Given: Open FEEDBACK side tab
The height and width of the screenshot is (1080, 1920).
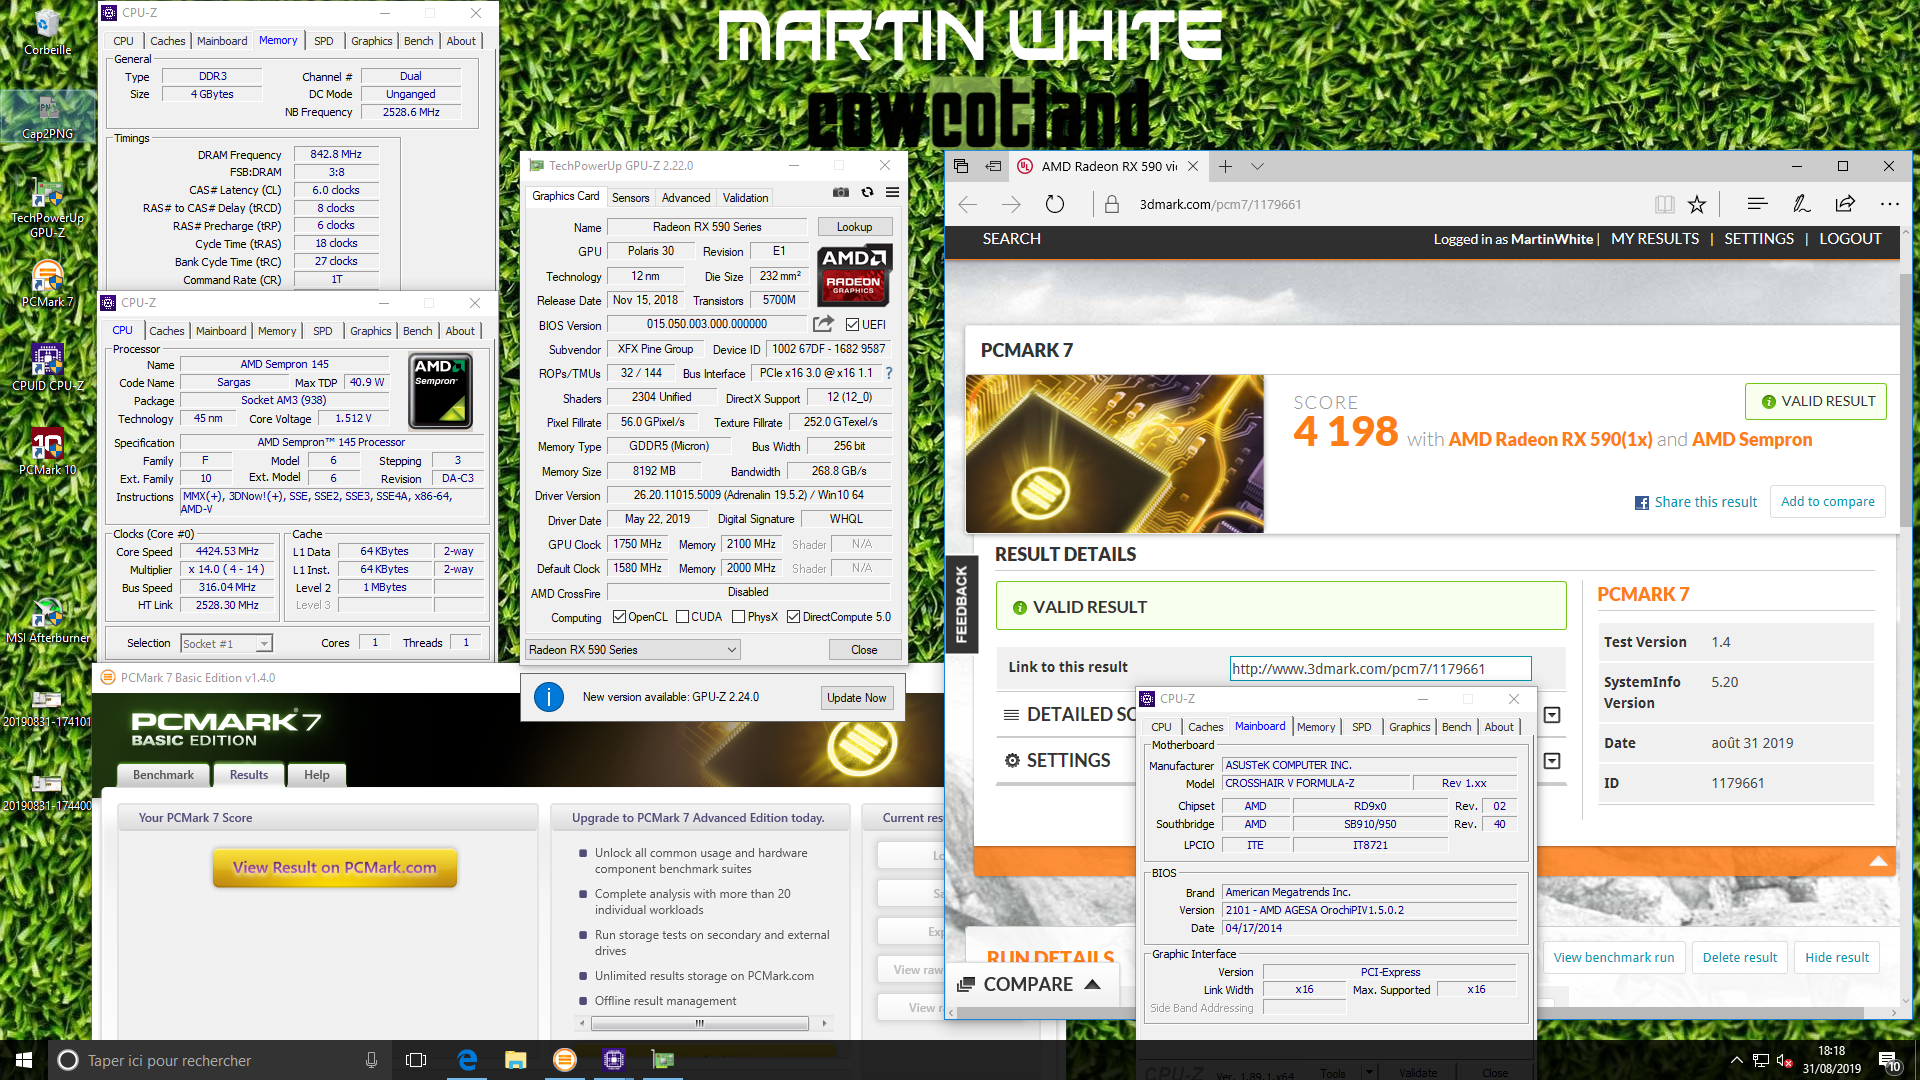Looking at the screenshot, I should point(961,604).
